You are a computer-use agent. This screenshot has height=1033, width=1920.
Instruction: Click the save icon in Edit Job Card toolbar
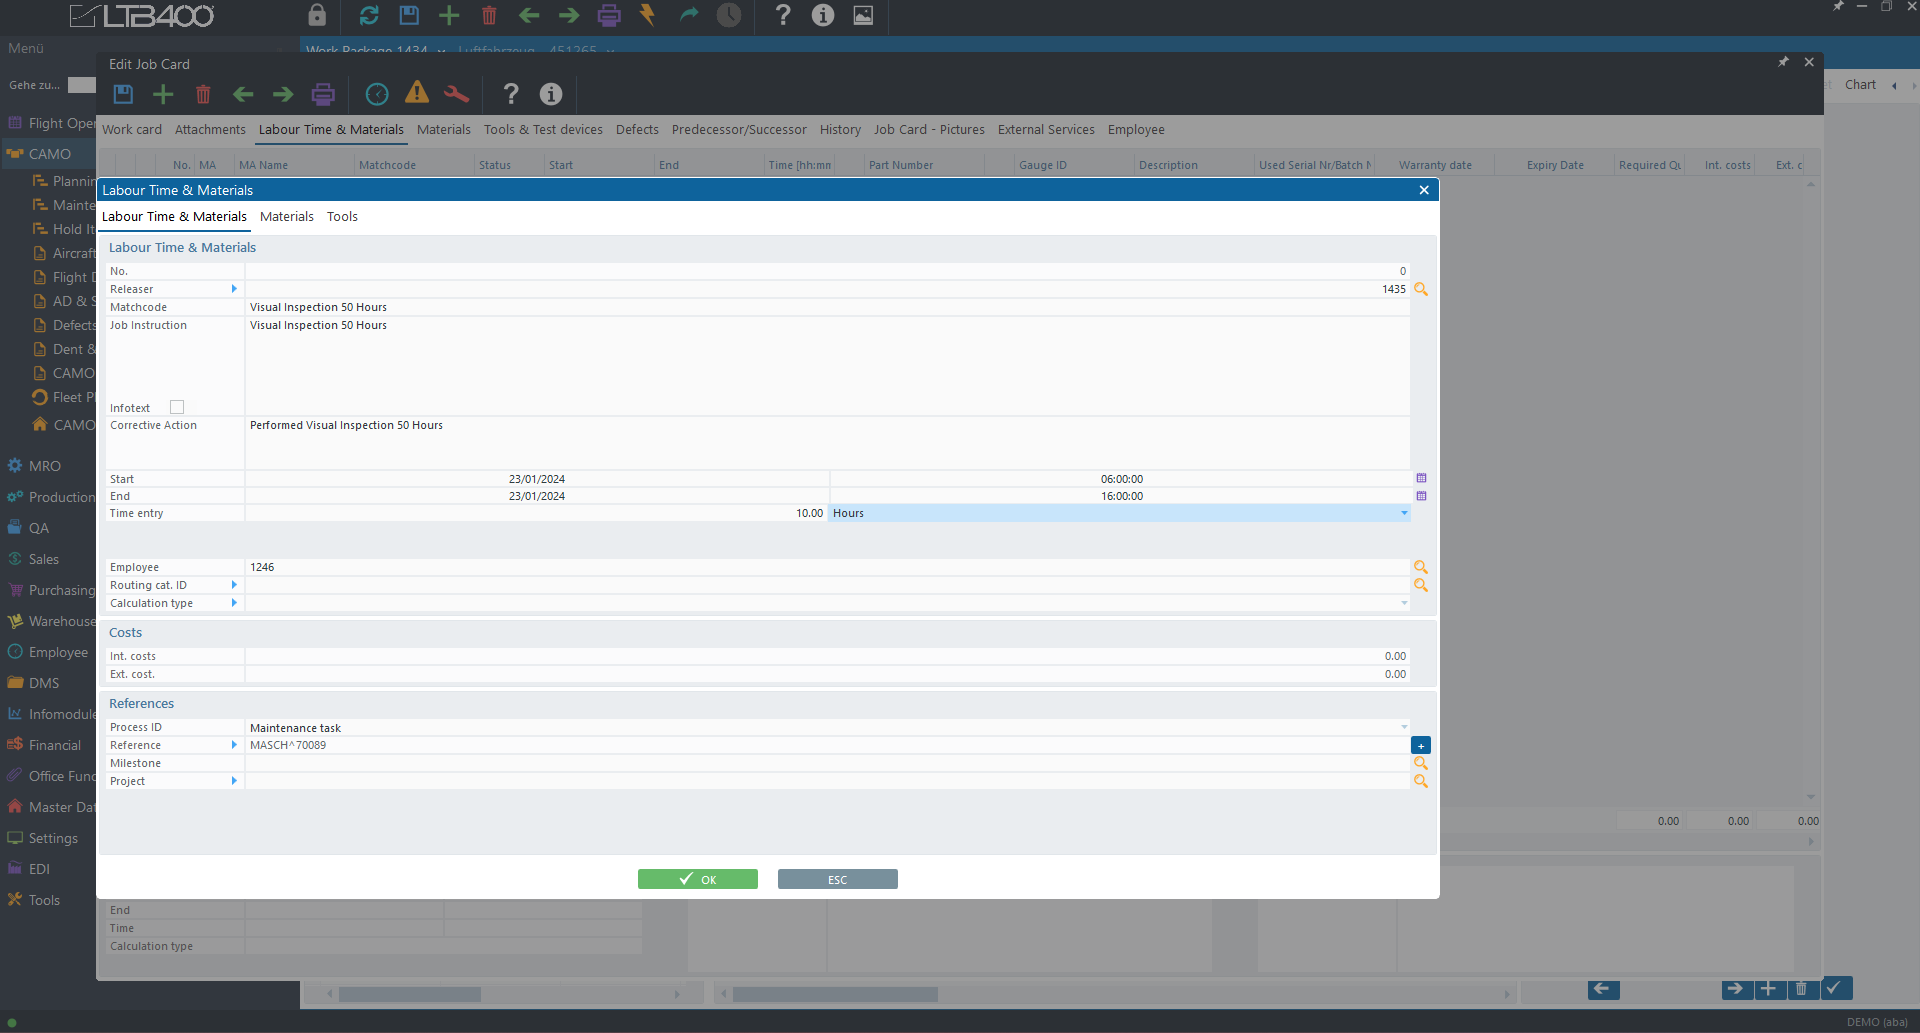point(123,94)
